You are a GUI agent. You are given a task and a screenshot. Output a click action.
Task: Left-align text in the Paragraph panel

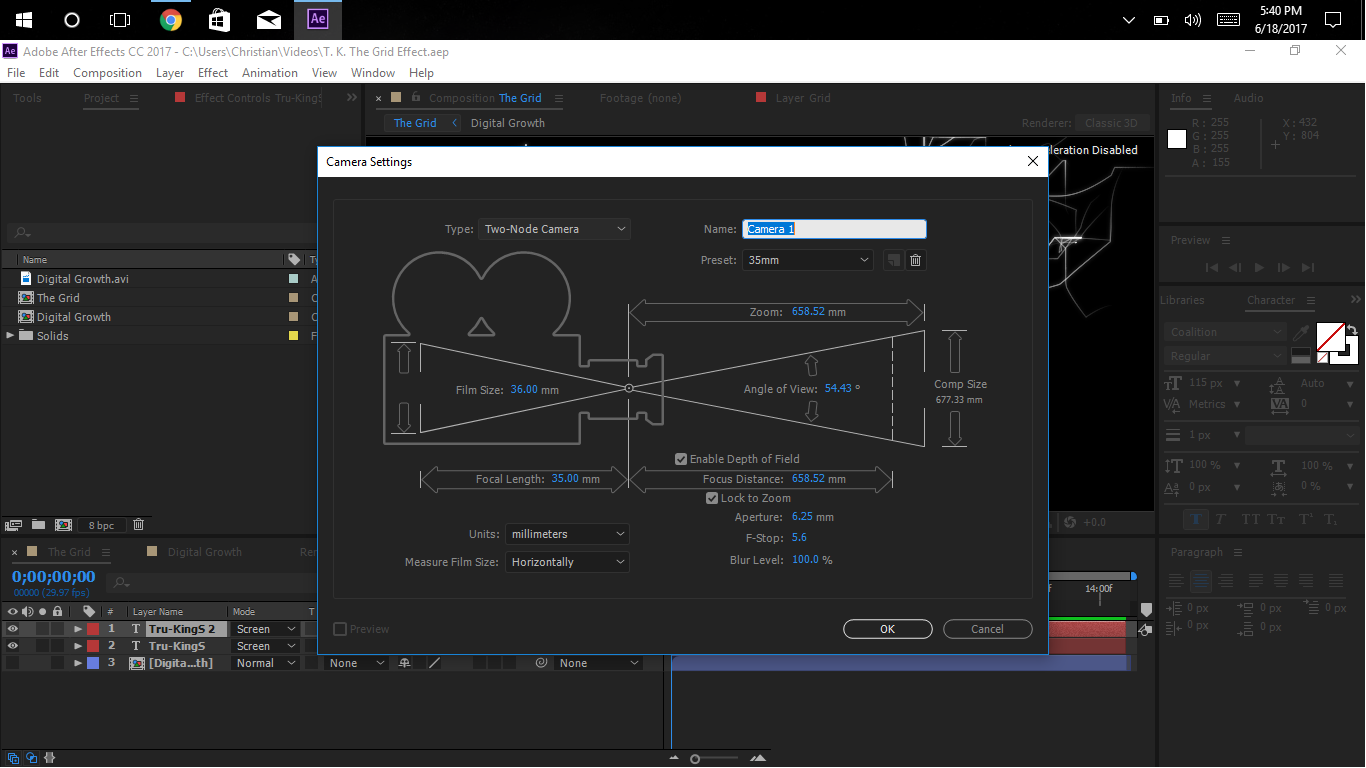tap(1177, 581)
